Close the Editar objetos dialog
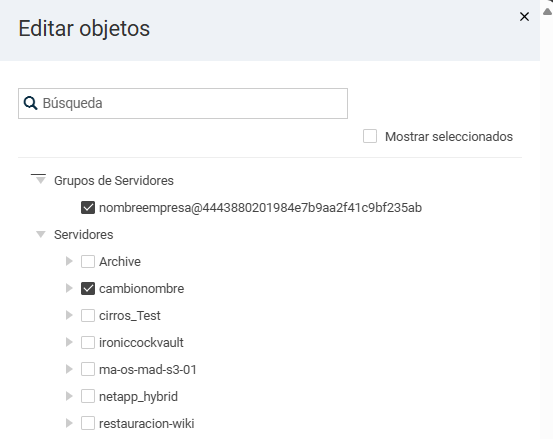The height and width of the screenshot is (439, 553). coord(524,17)
